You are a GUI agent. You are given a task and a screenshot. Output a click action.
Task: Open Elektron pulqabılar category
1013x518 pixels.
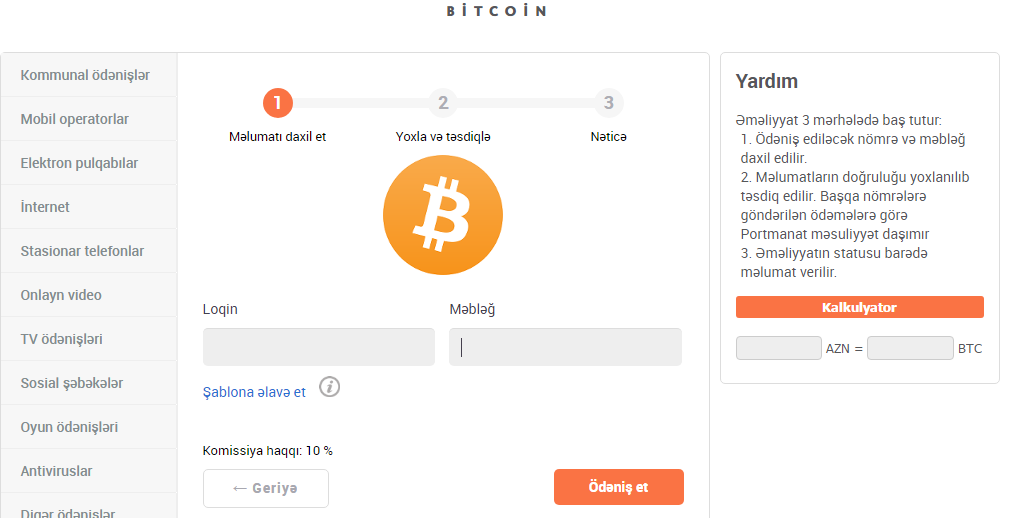80,163
